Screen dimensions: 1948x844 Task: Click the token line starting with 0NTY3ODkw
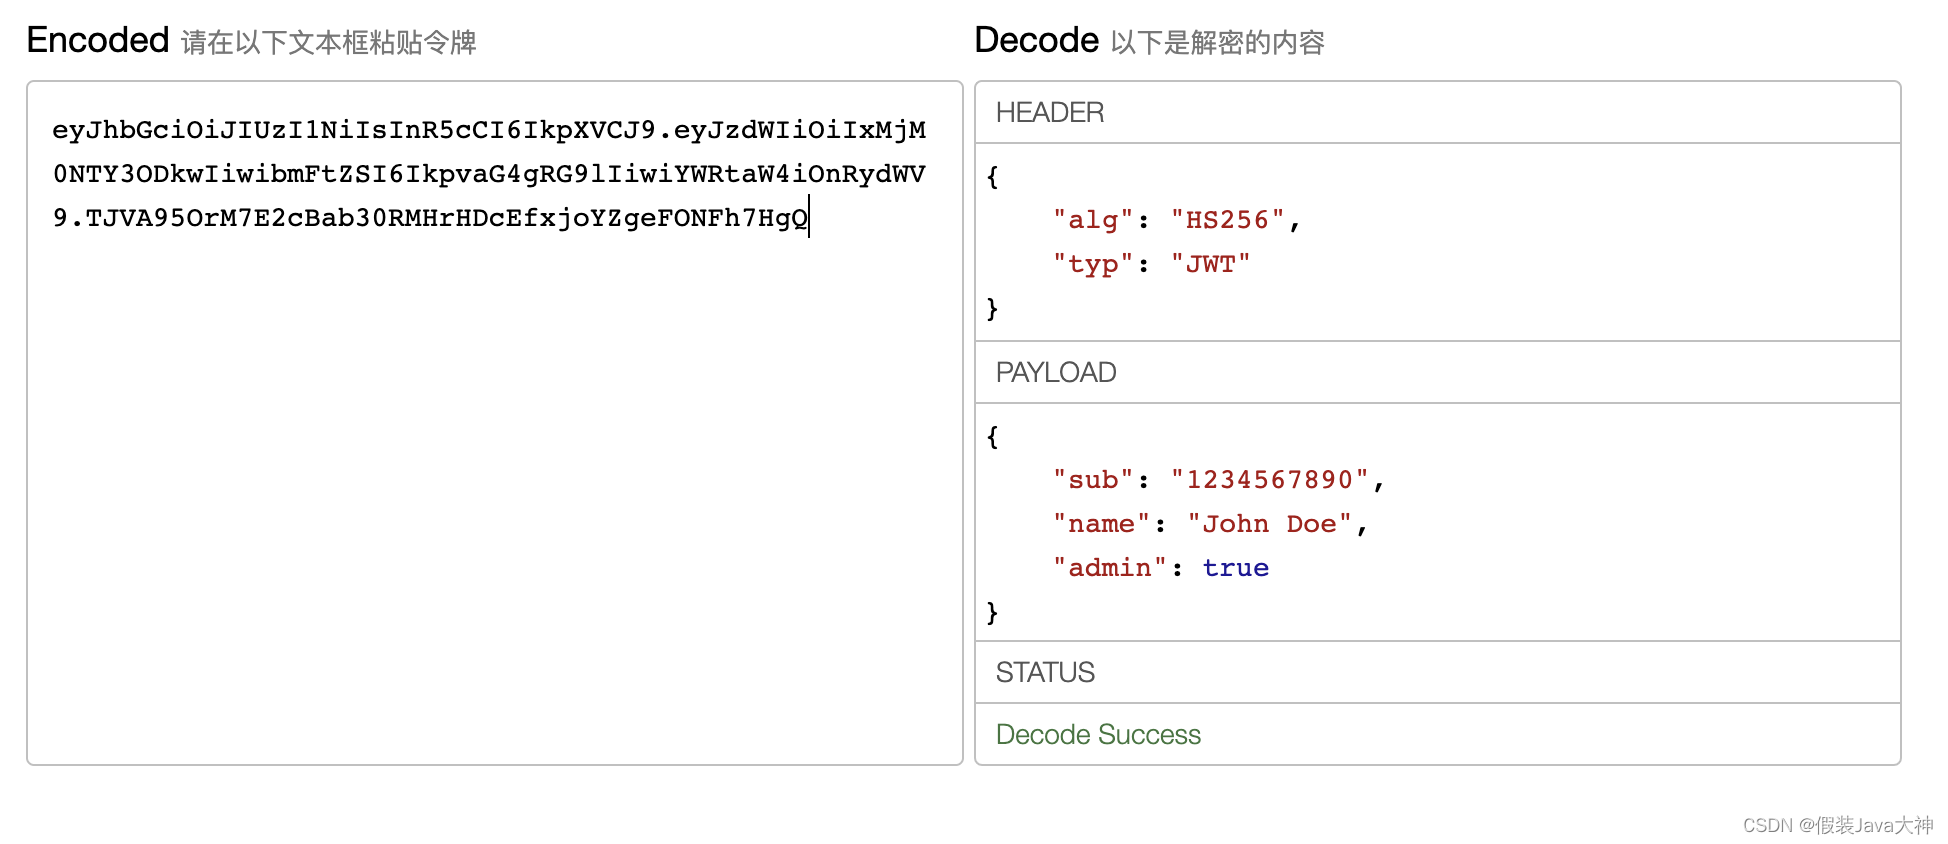489,174
